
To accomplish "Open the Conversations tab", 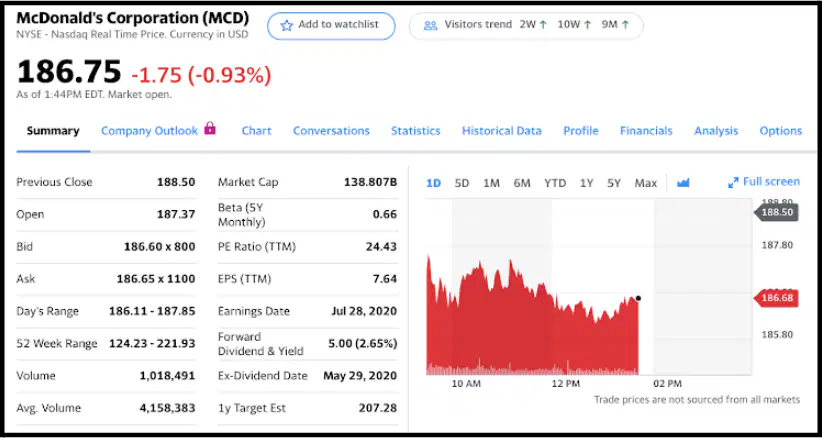I will click(331, 131).
